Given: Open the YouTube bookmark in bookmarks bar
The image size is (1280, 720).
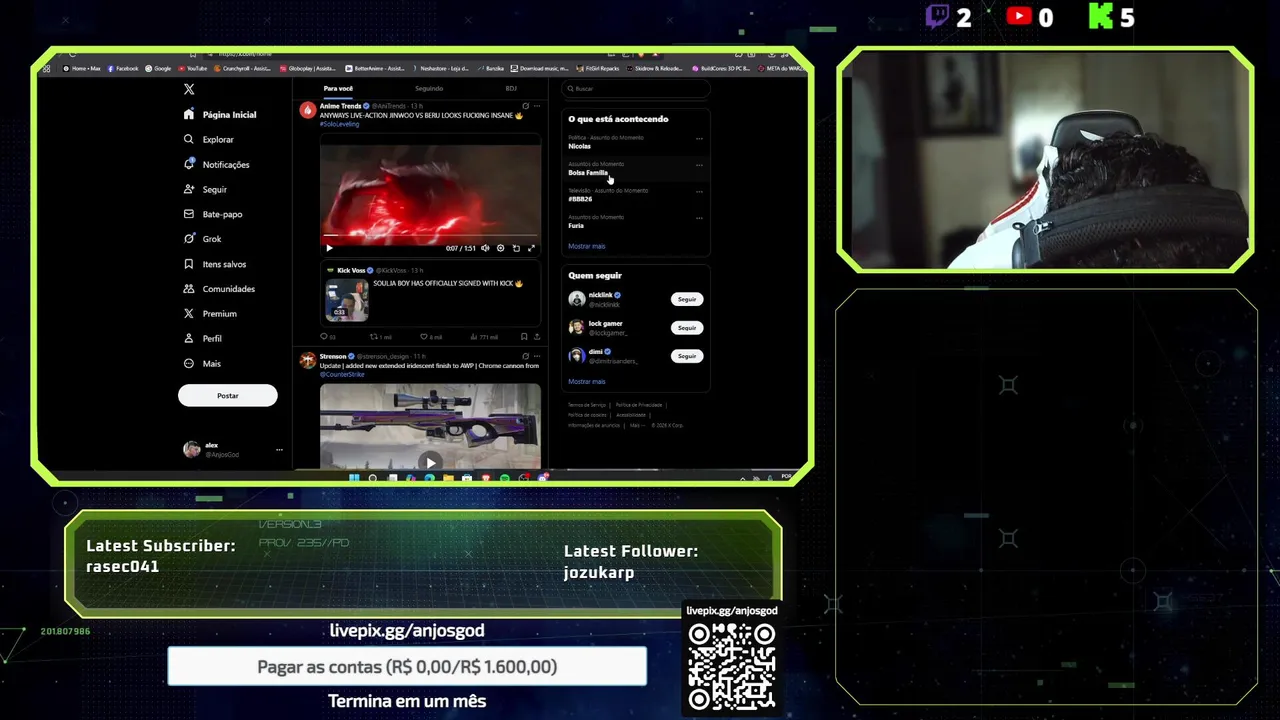Looking at the screenshot, I should (192, 68).
